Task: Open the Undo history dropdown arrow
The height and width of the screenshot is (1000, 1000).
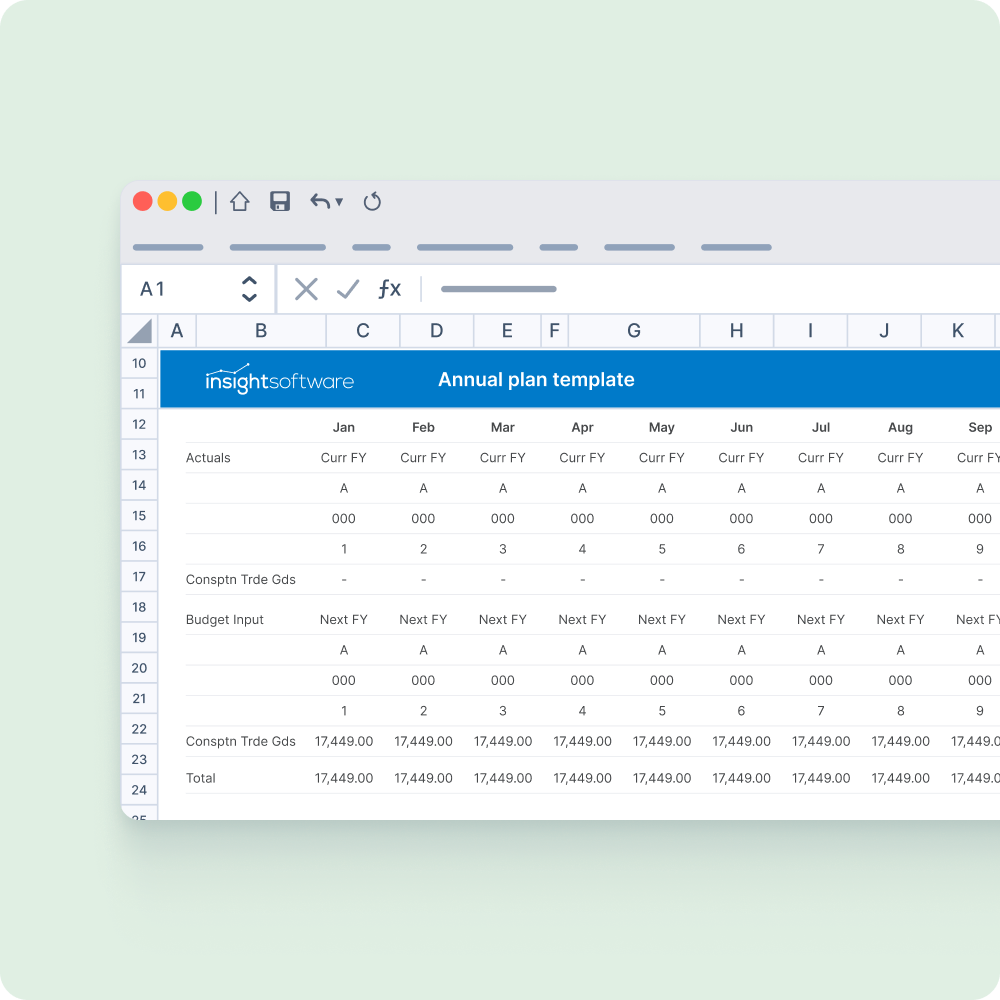Action: pyautogui.click(x=339, y=202)
